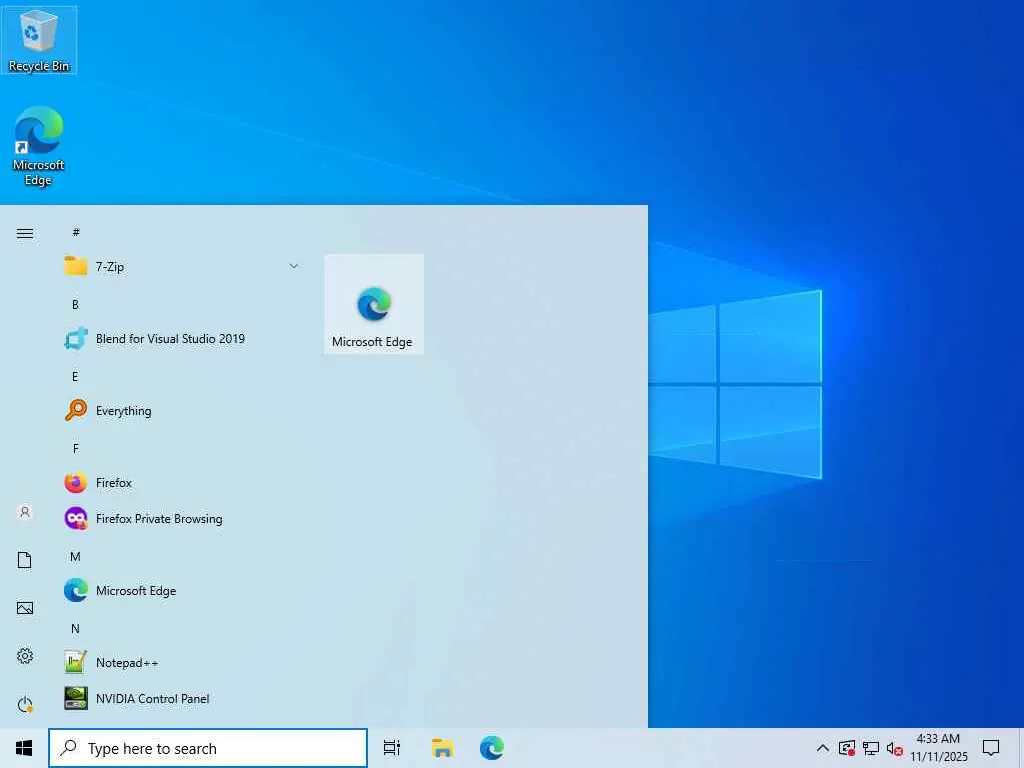1024x768 pixels.
Task: Open the taskbar clock showing 4:33 AM
Action: point(938,748)
